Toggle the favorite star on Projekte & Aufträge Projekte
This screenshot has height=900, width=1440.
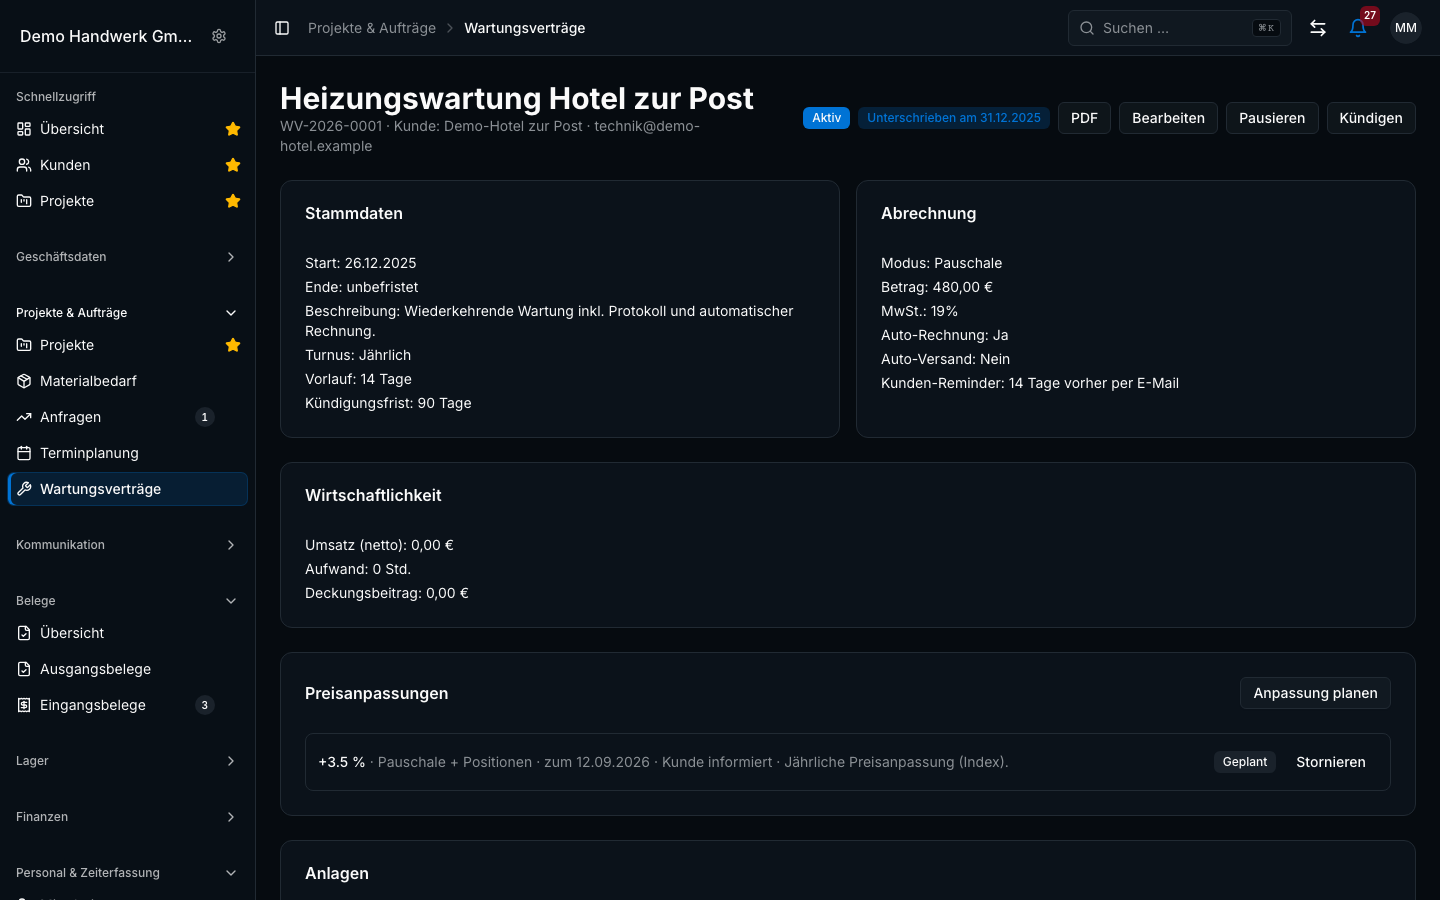[233, 345]
